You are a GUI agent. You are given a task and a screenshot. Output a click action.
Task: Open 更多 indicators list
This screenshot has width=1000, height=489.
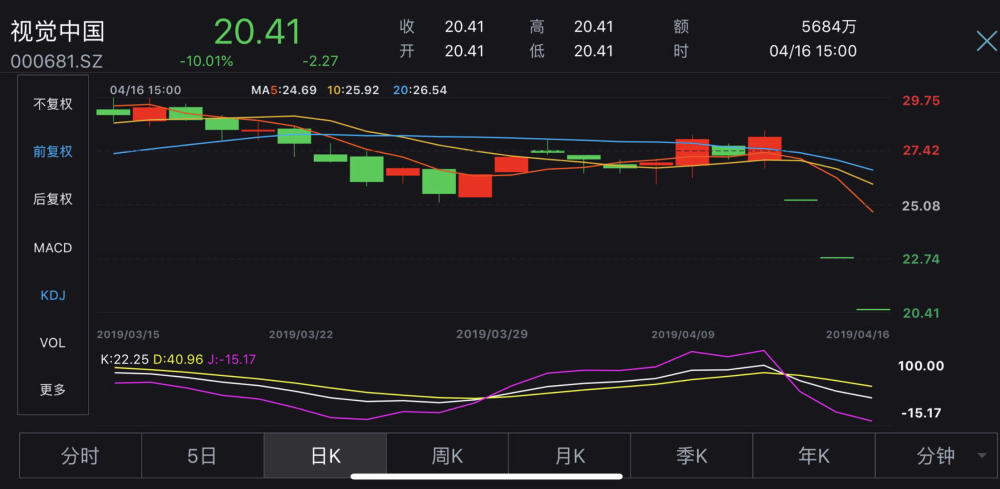[x=53, y=390]
